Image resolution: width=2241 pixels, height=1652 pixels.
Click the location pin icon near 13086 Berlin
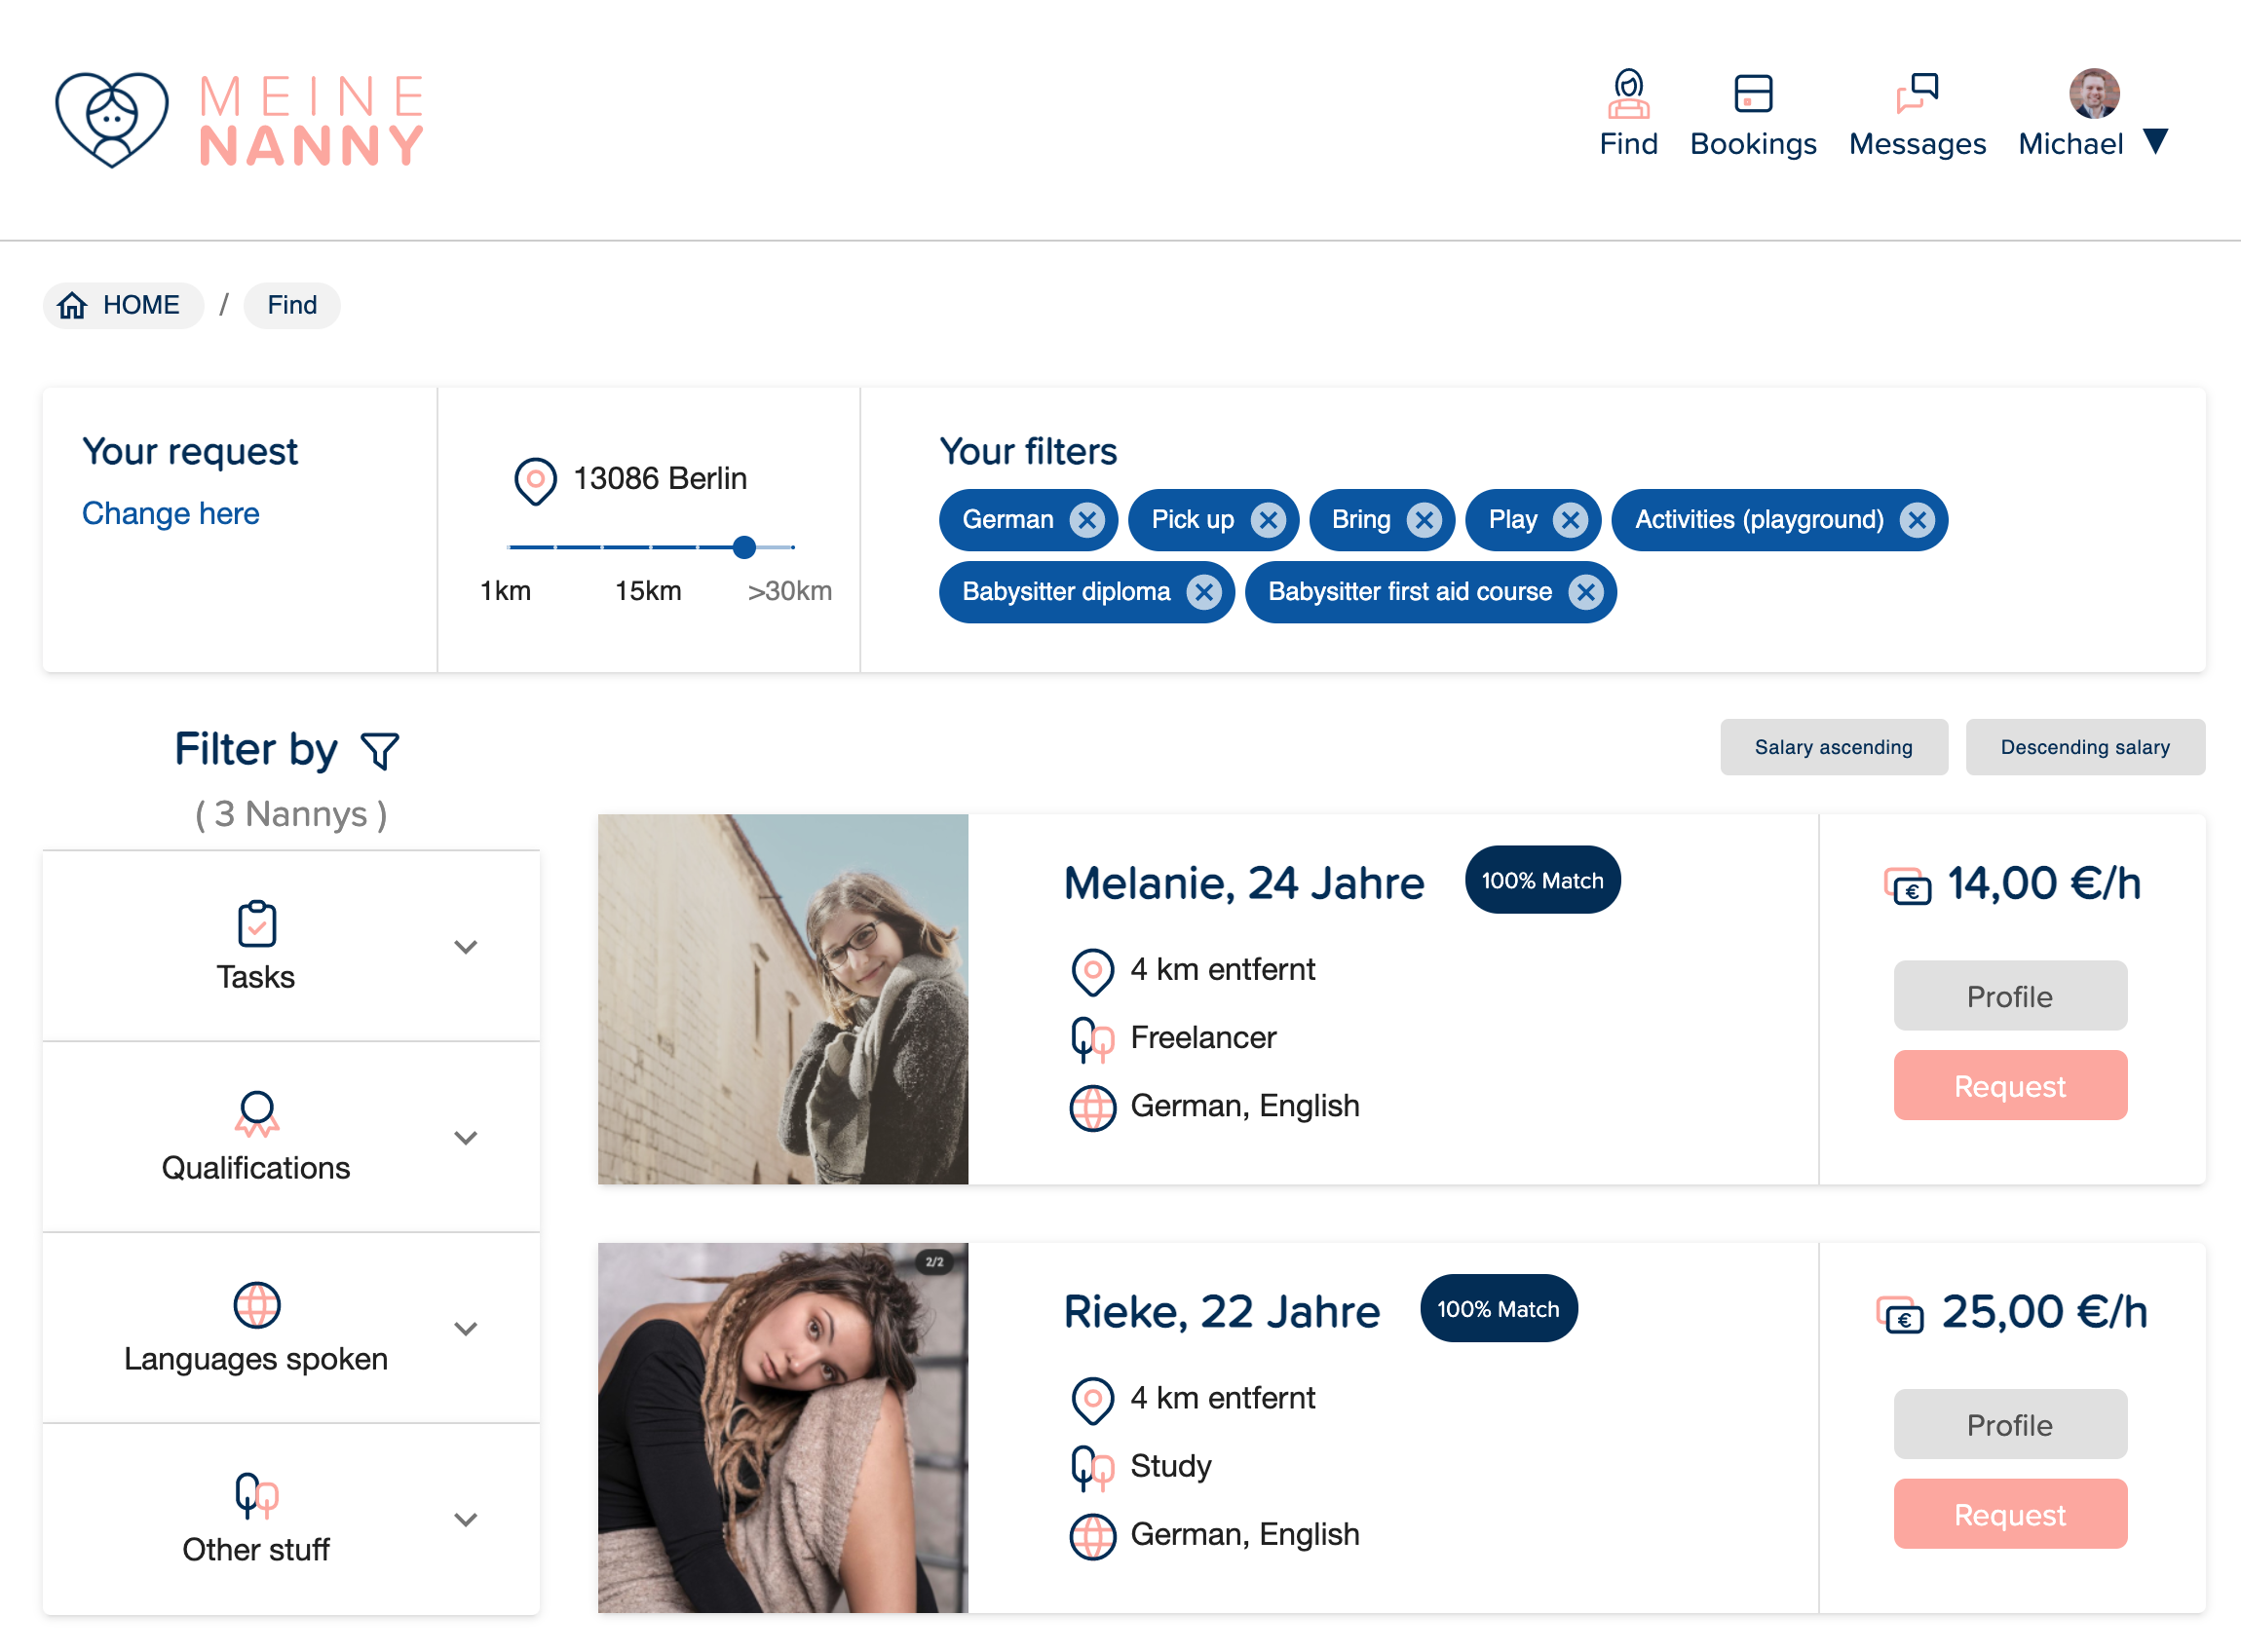click(x=536, y=481)
